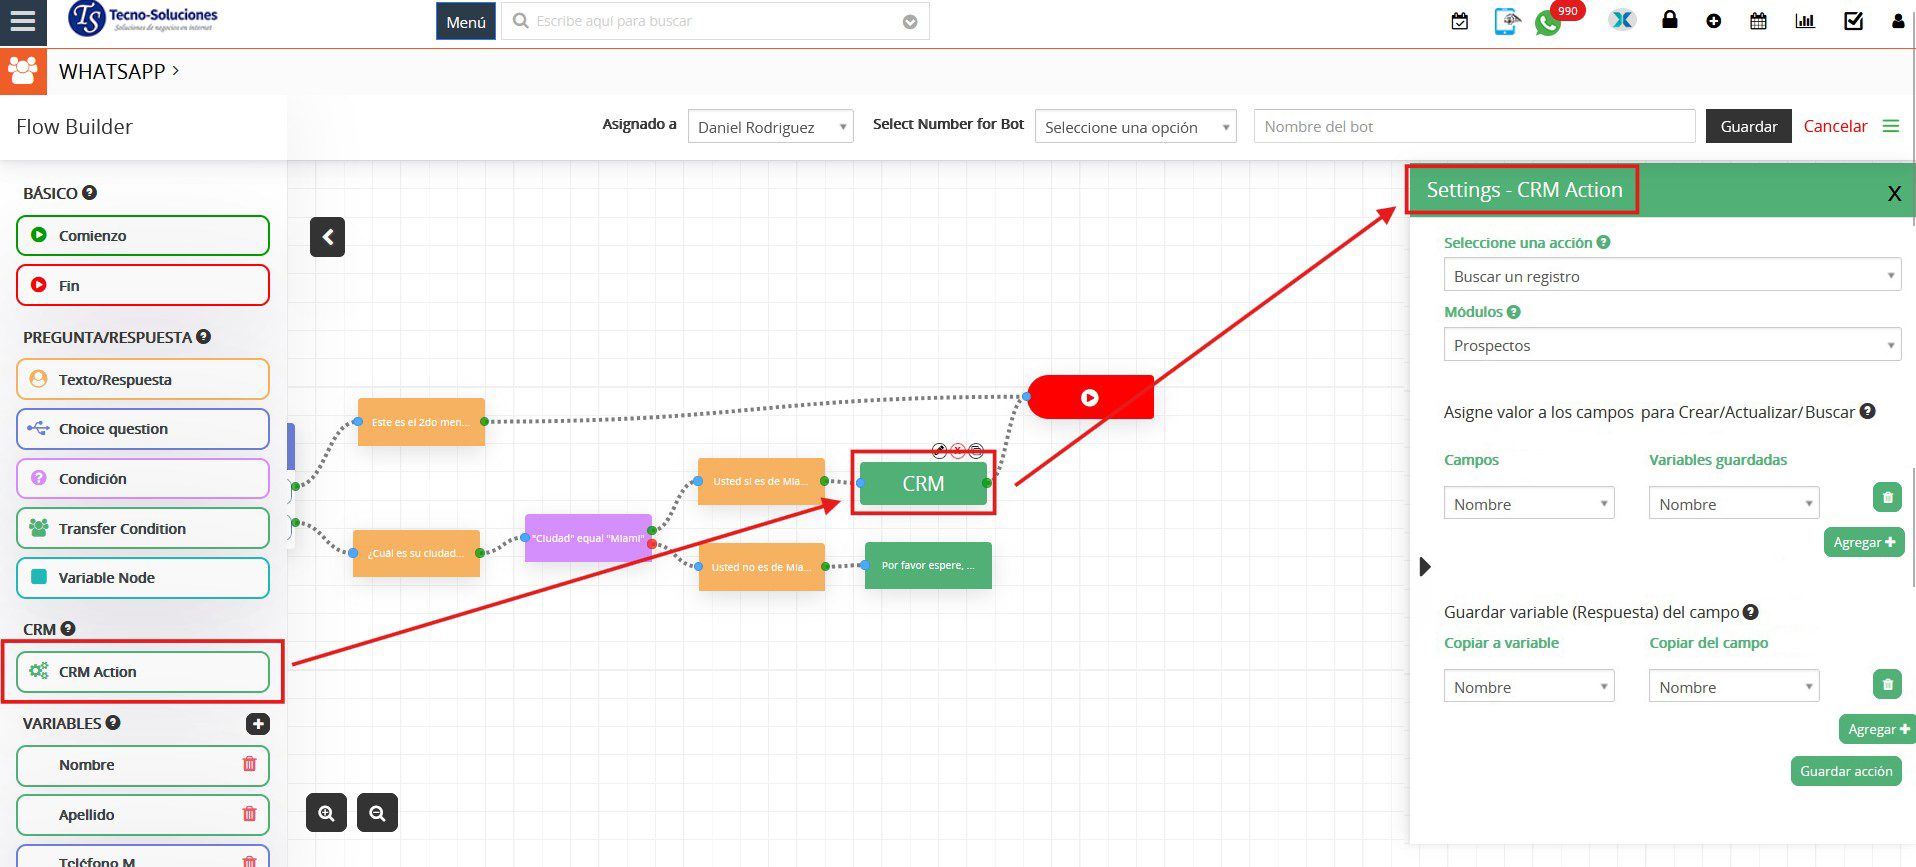Click the lock icon in header
Image resolution: width=1916 pixels, height=867 pixels.
tap(1669, 20)
